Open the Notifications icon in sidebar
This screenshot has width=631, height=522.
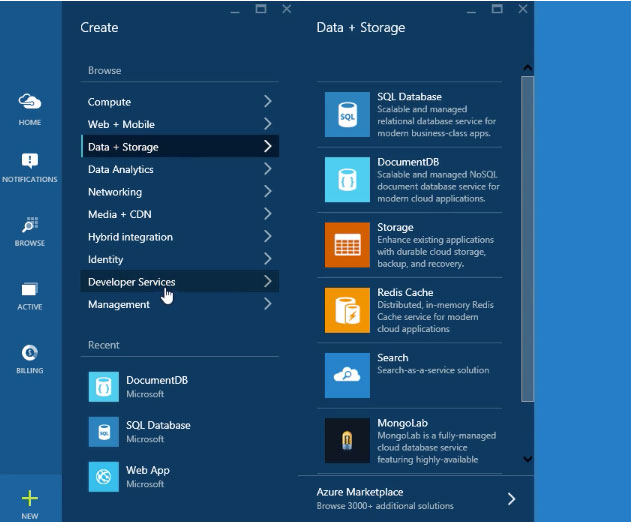pyautogui.click(x=30, y=161)
